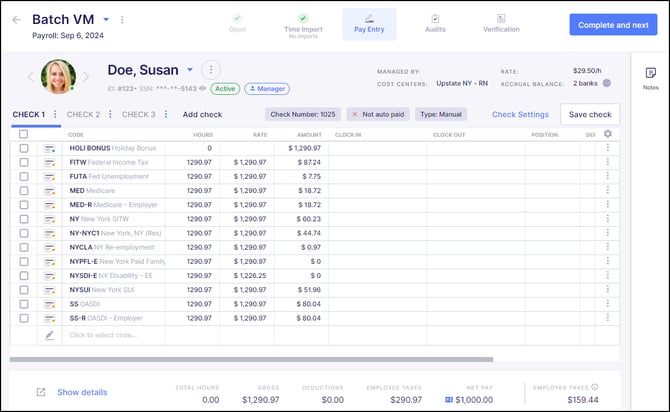Click the accrual balance info icon

pyautogui.click(x=606, y=83)
